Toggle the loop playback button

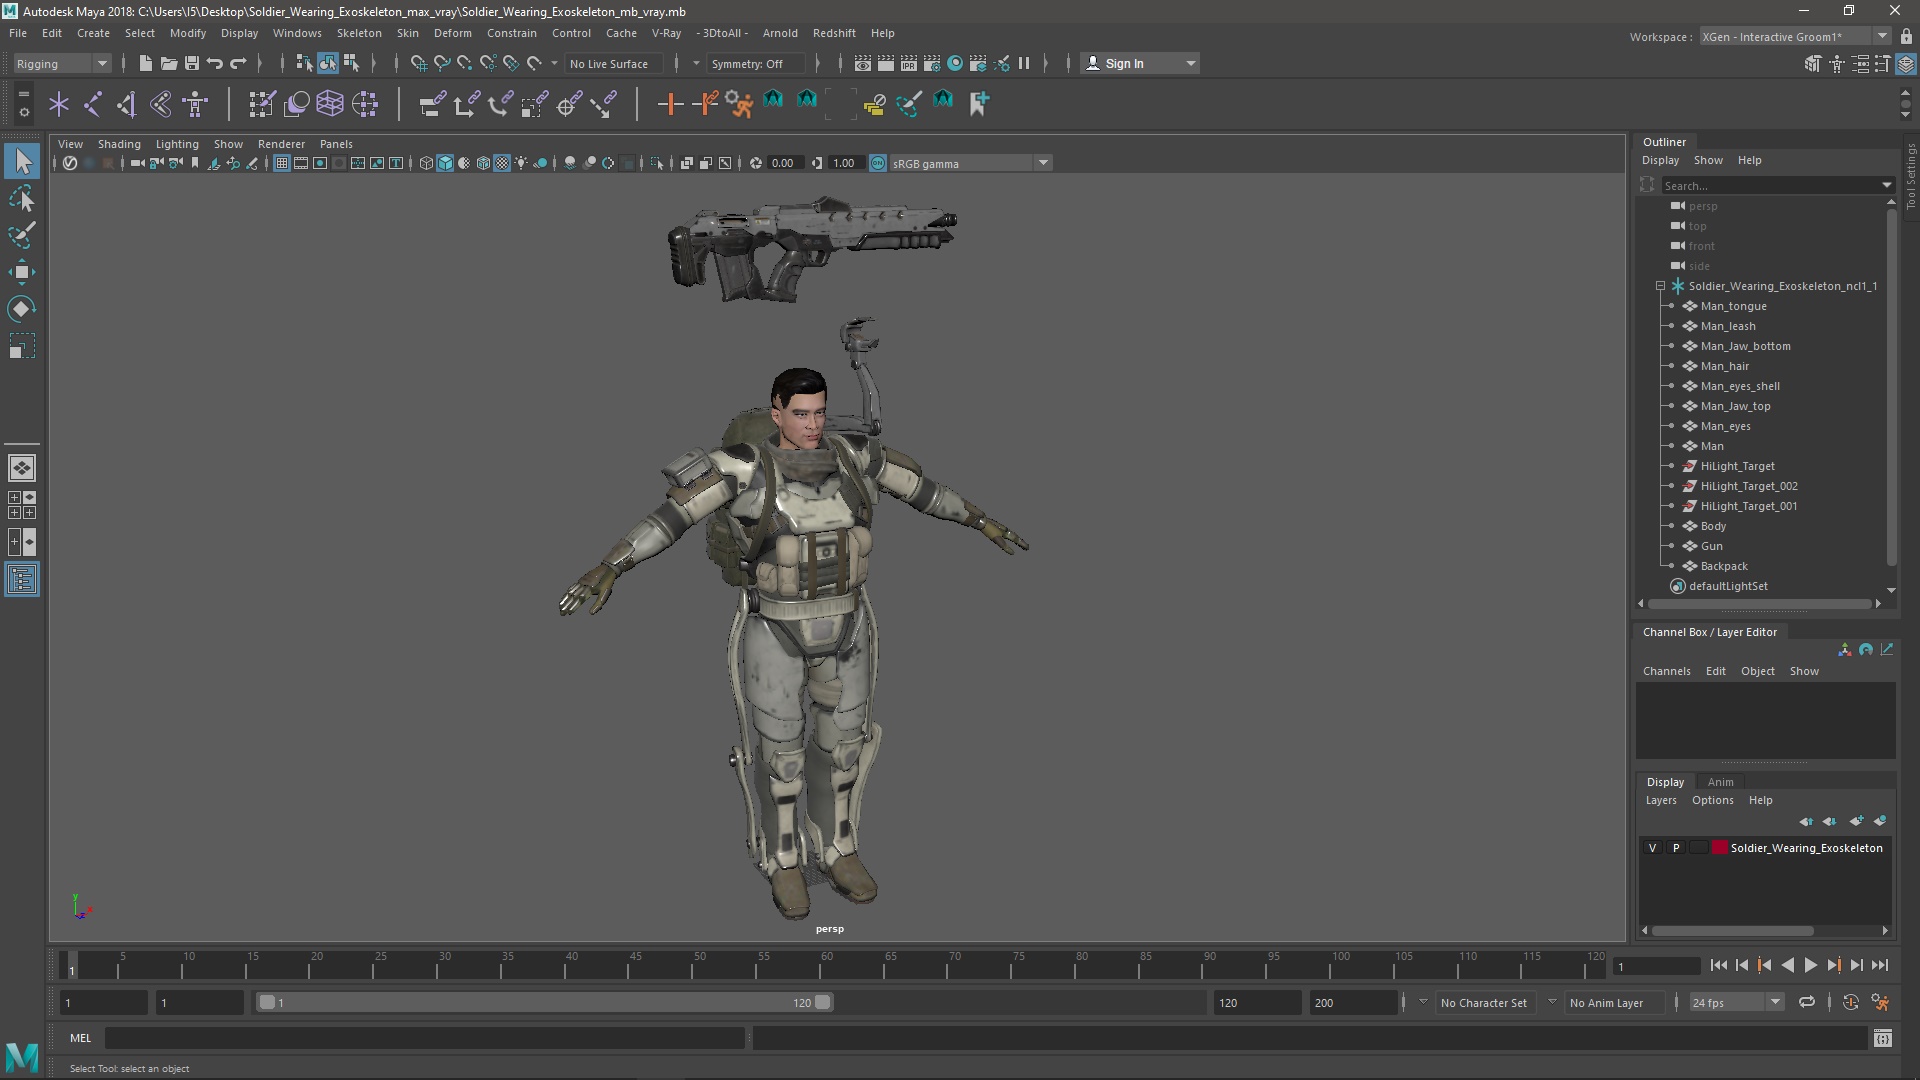click(1807, 1002)
